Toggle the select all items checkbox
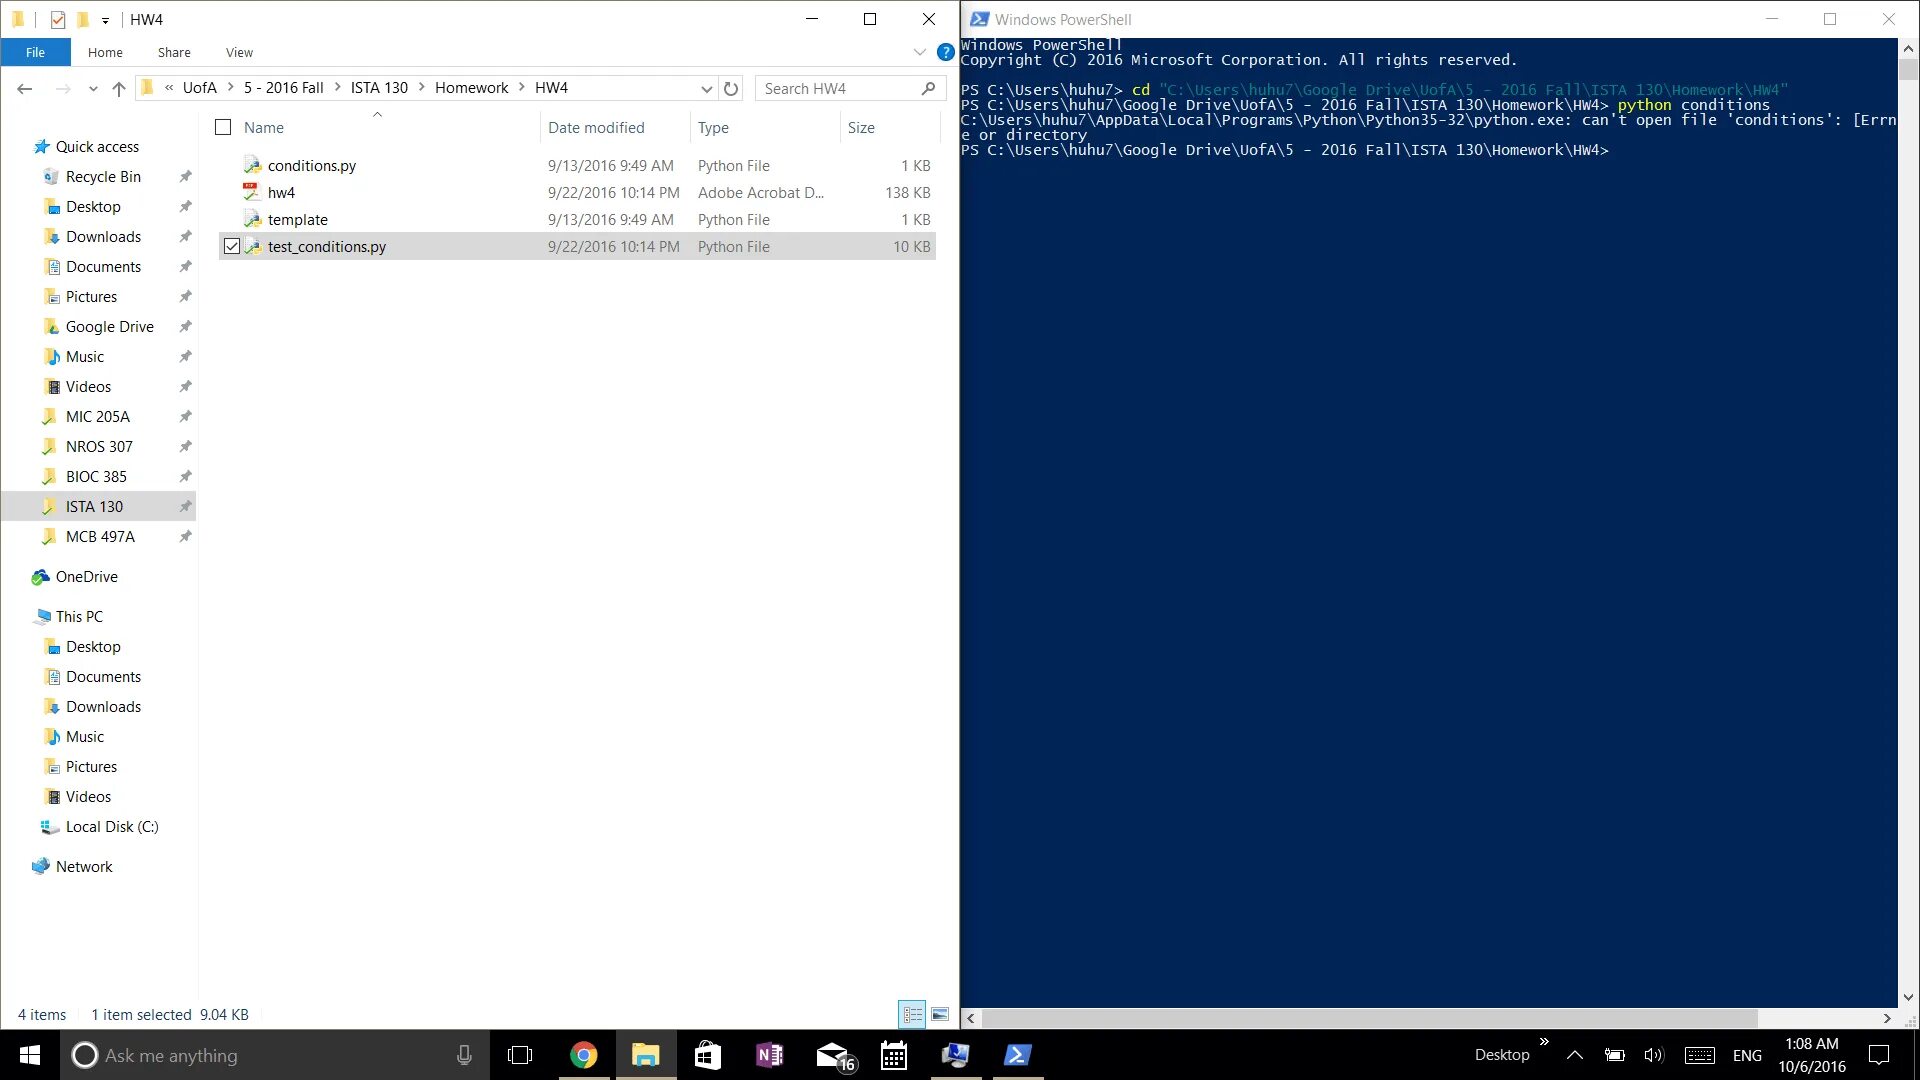The height and width of the screenshot is (1080, 1920). [x=223, y=127]
